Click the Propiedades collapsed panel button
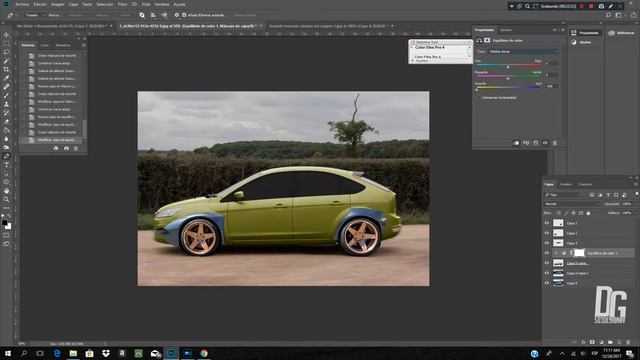 (x=585, y=33)
